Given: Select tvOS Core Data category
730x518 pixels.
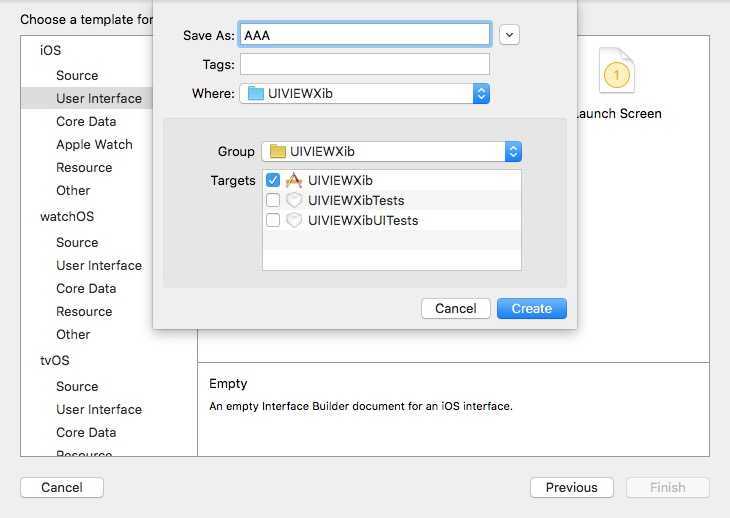Looking at the screenshot, I should (x=86, y=432).
